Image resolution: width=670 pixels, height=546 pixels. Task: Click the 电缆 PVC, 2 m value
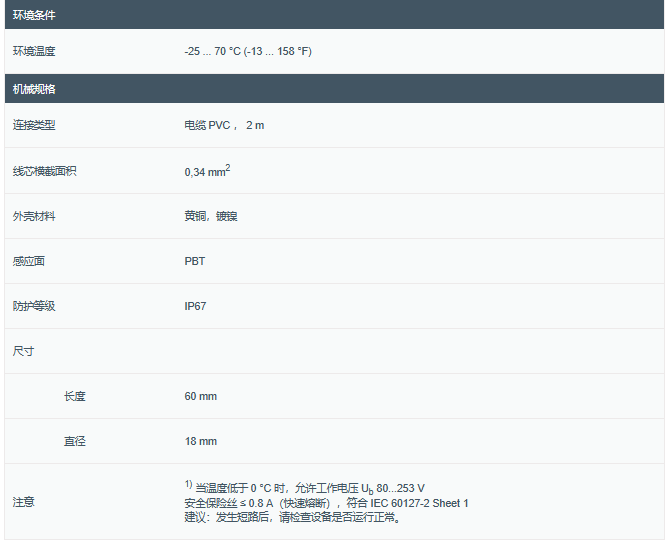click(x=224, y=126)
